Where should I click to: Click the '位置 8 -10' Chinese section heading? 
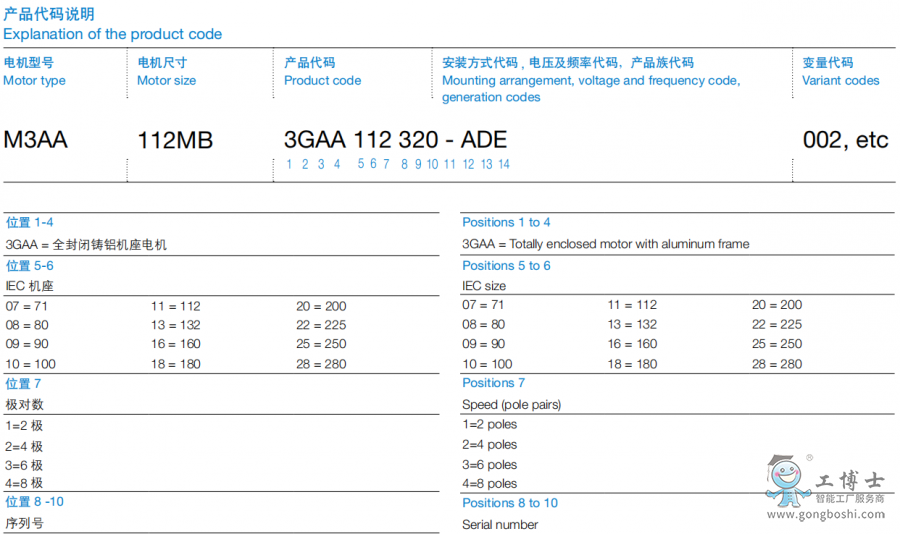[x=34, y=502]
